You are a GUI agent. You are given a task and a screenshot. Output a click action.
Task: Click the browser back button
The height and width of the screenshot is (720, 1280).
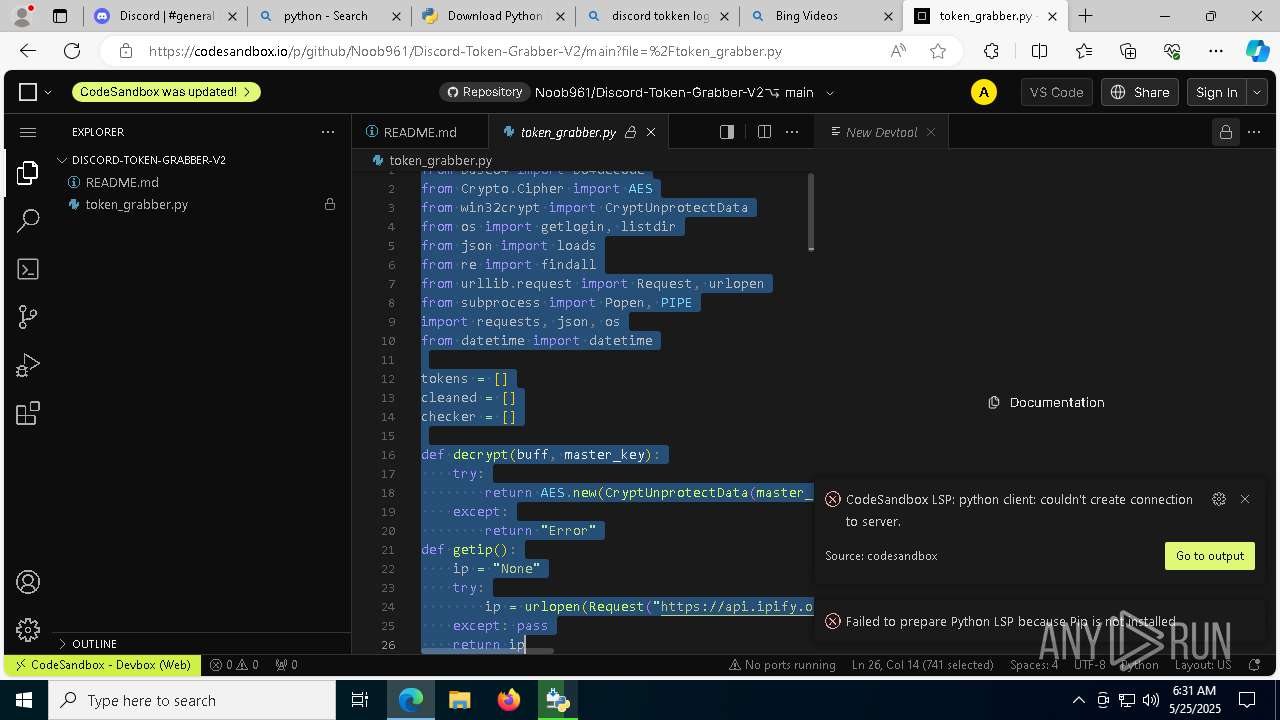[x=28, y=51]
